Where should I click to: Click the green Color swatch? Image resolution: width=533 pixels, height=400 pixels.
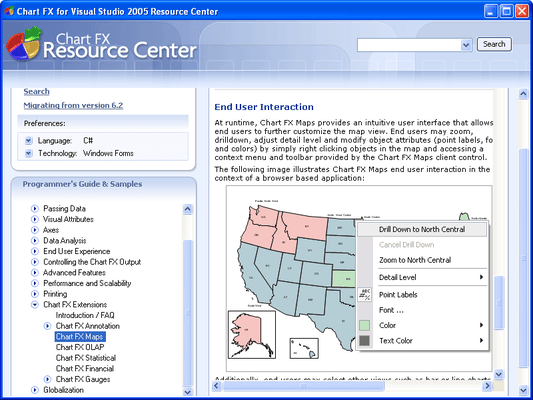coord(364,325)
